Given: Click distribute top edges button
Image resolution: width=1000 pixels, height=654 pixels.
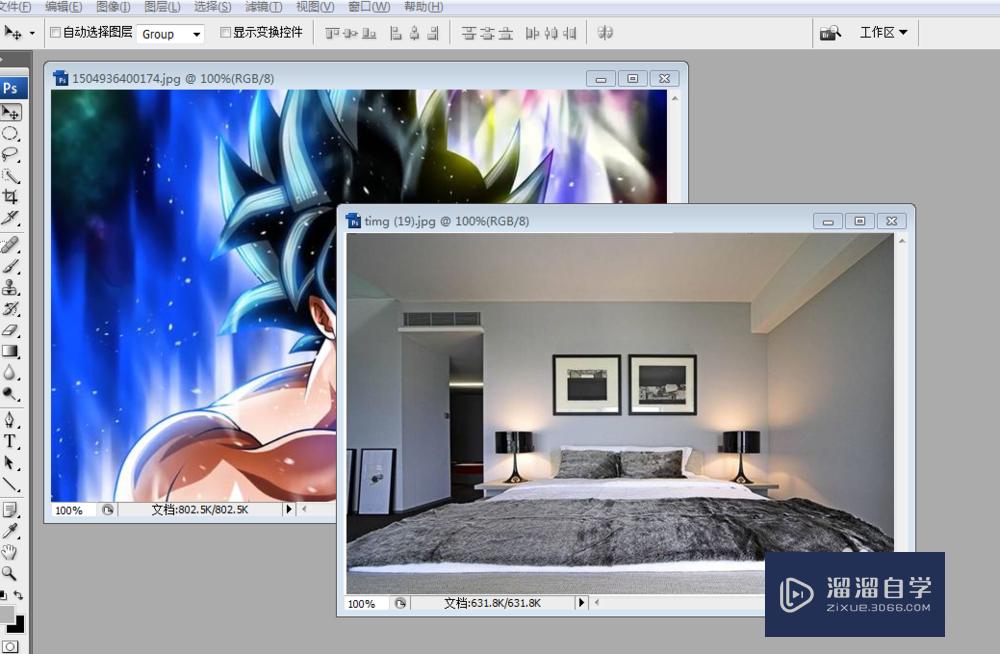Looking at the screenshot, I should point(469,33).
